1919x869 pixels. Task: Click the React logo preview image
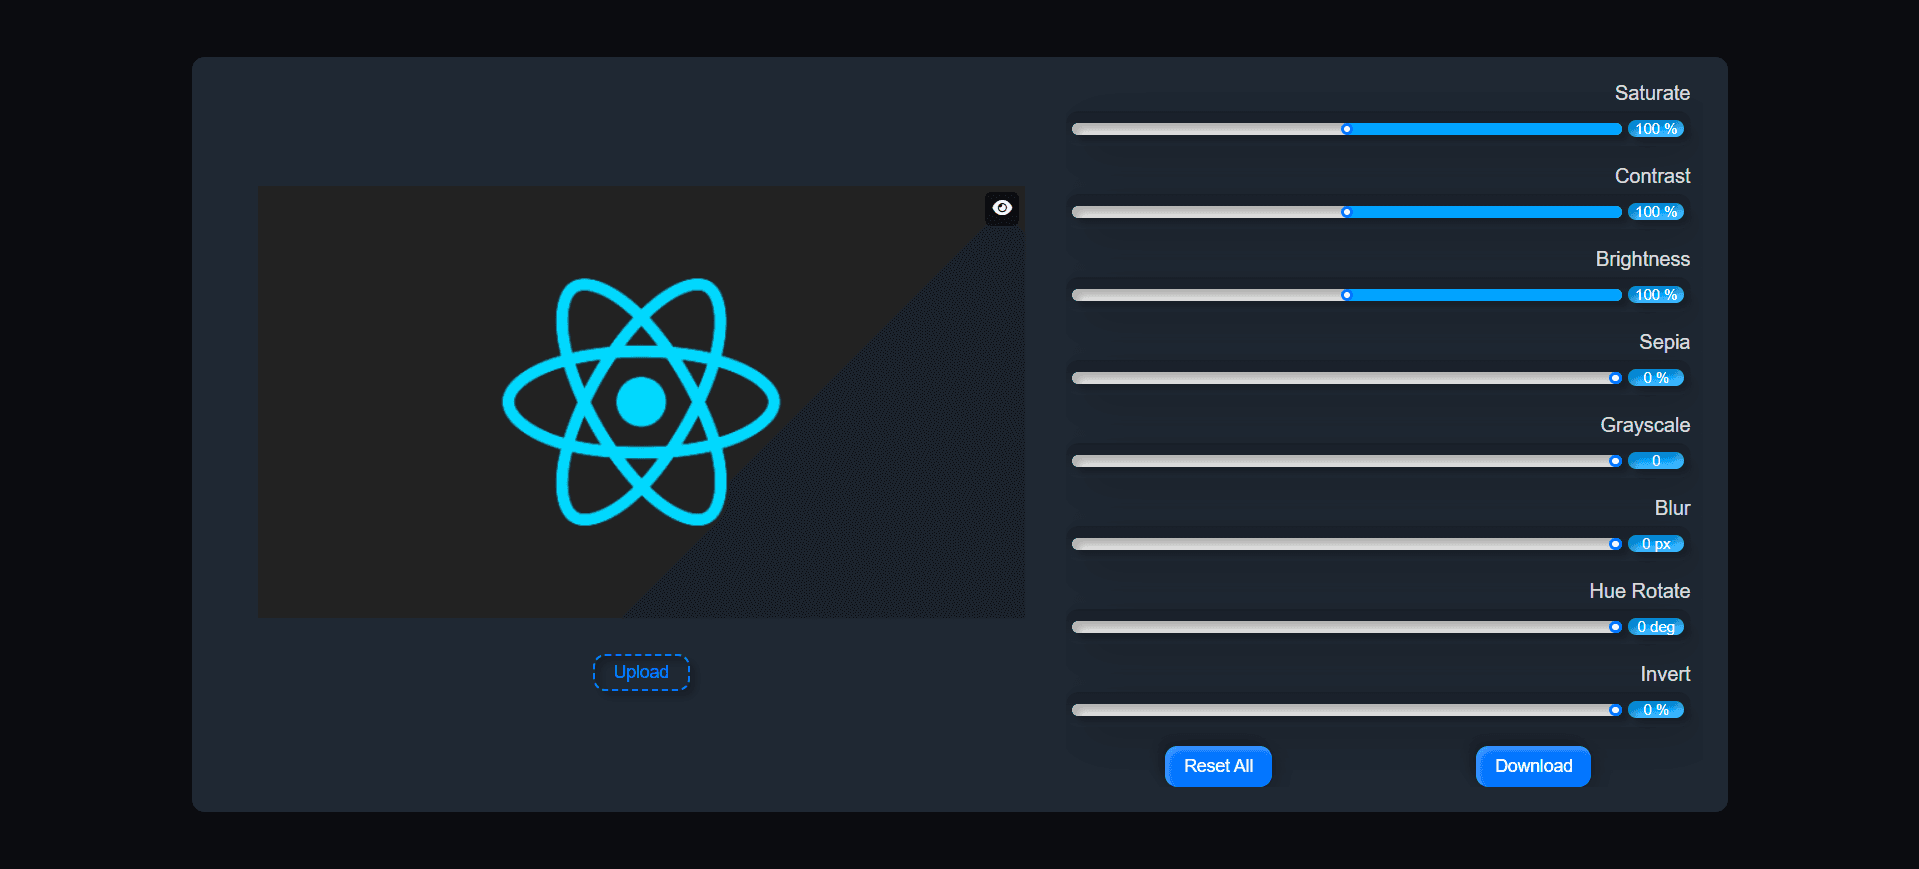[641, 402]
